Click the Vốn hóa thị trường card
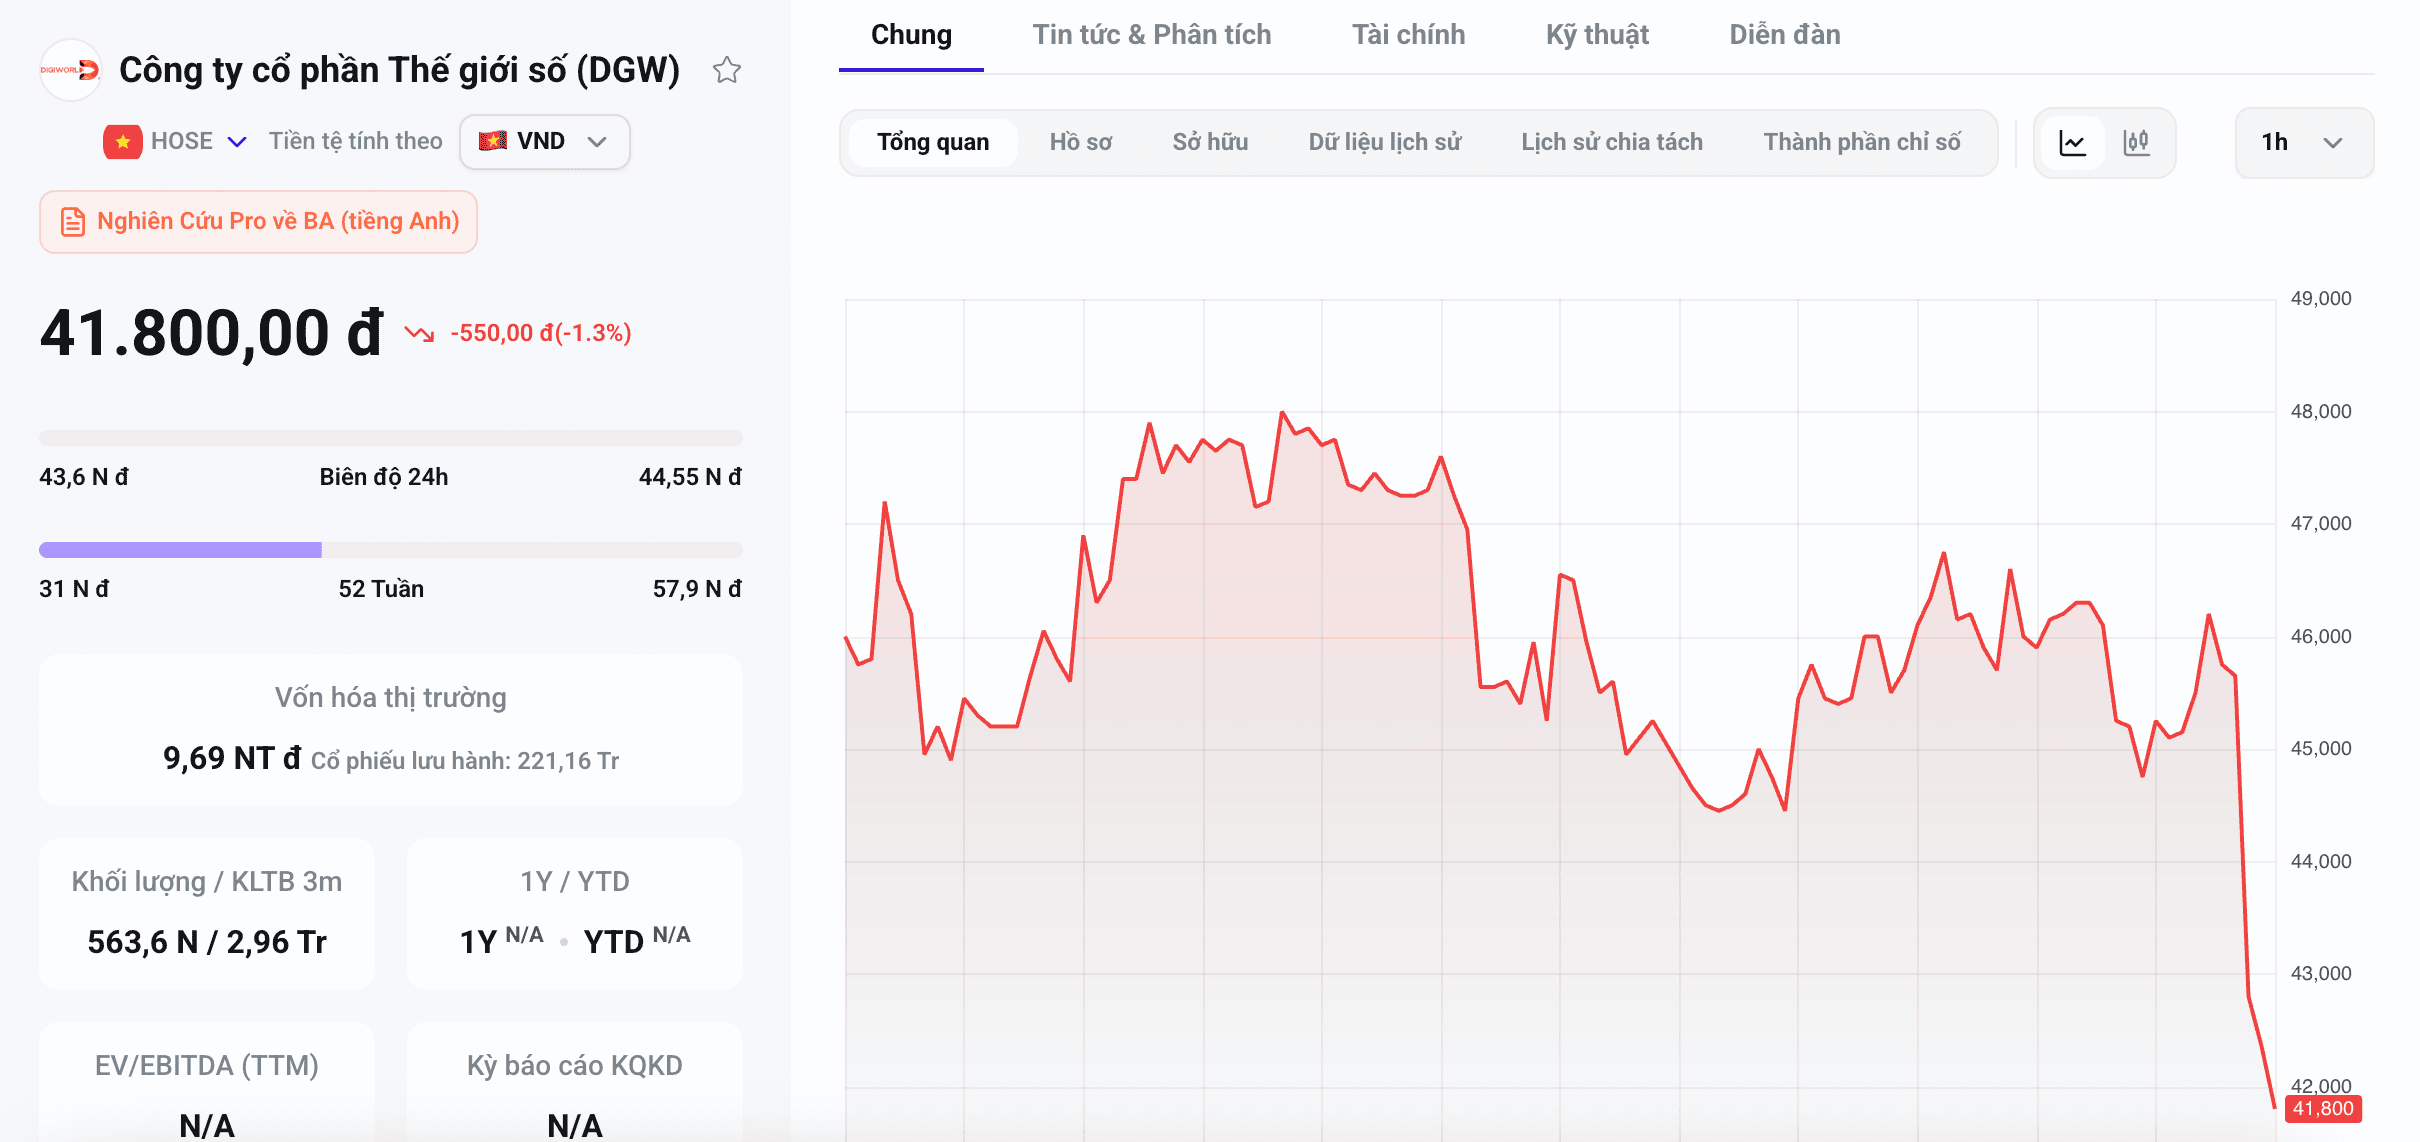Viewport: 2420px width, 1142px height. coord(391,730)
